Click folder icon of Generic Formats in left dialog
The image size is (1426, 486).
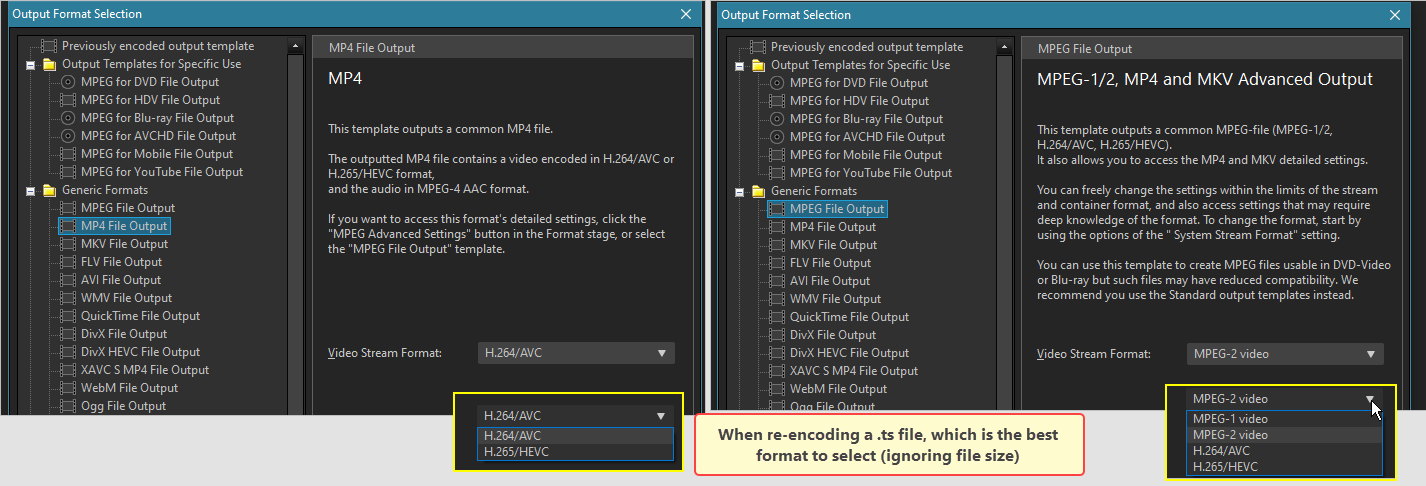point(50,190)
